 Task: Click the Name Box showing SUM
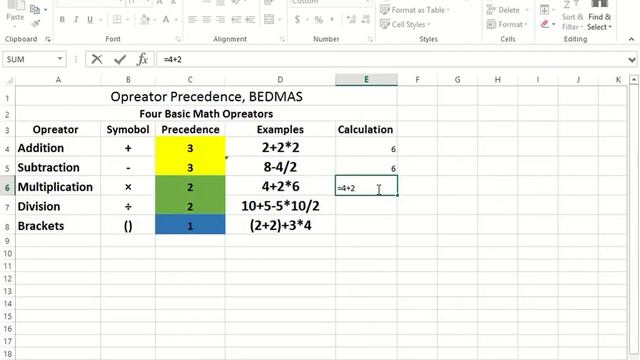(29, 59)
